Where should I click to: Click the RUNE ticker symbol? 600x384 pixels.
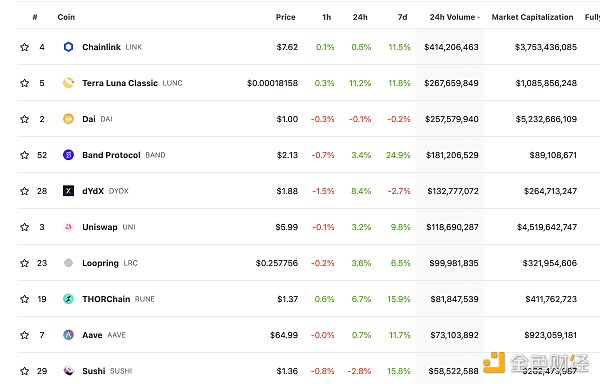[x=145, y=299]
